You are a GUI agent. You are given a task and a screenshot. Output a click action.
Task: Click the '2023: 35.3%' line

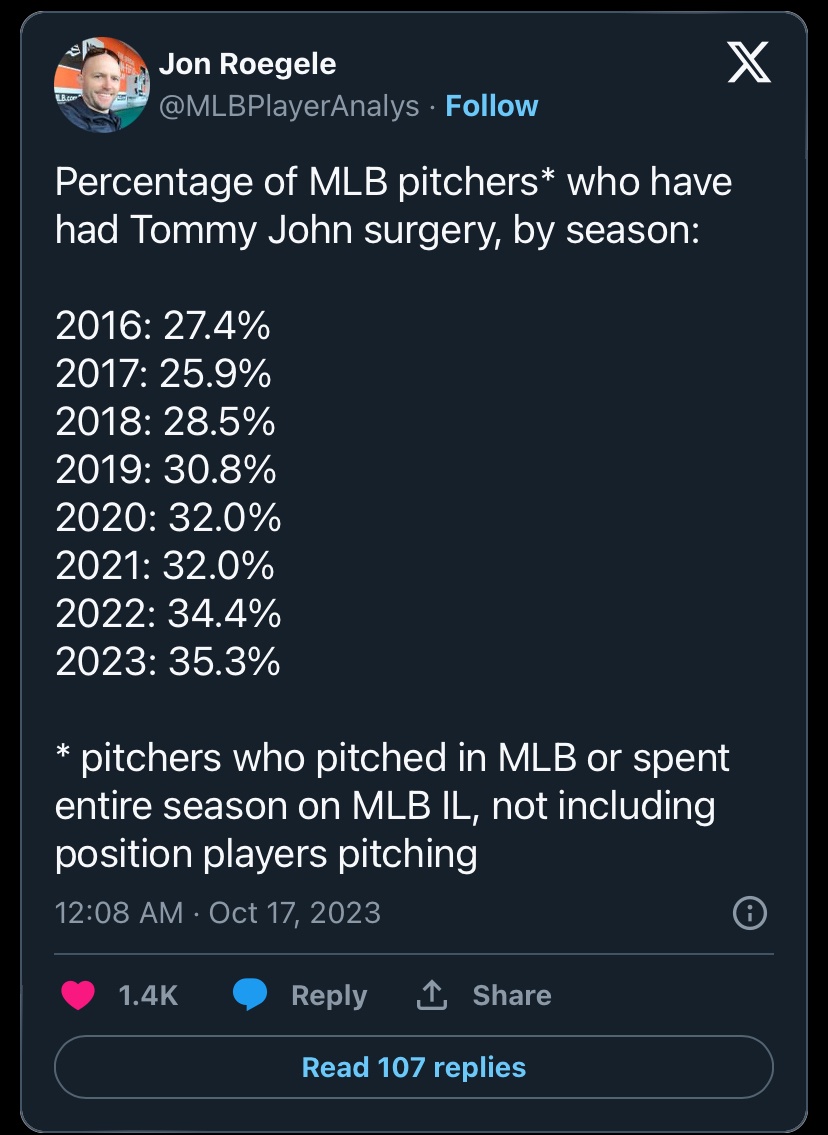pyautogui.click(x=168, y=662)
